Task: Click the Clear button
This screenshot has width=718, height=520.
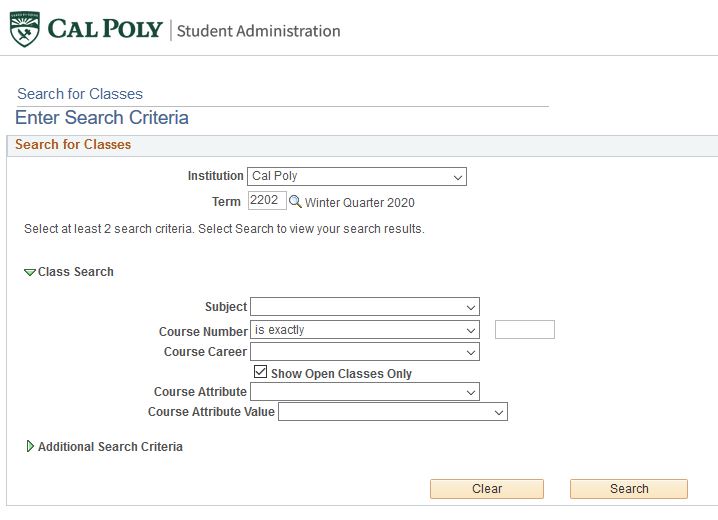Action: tap(487, 489)
